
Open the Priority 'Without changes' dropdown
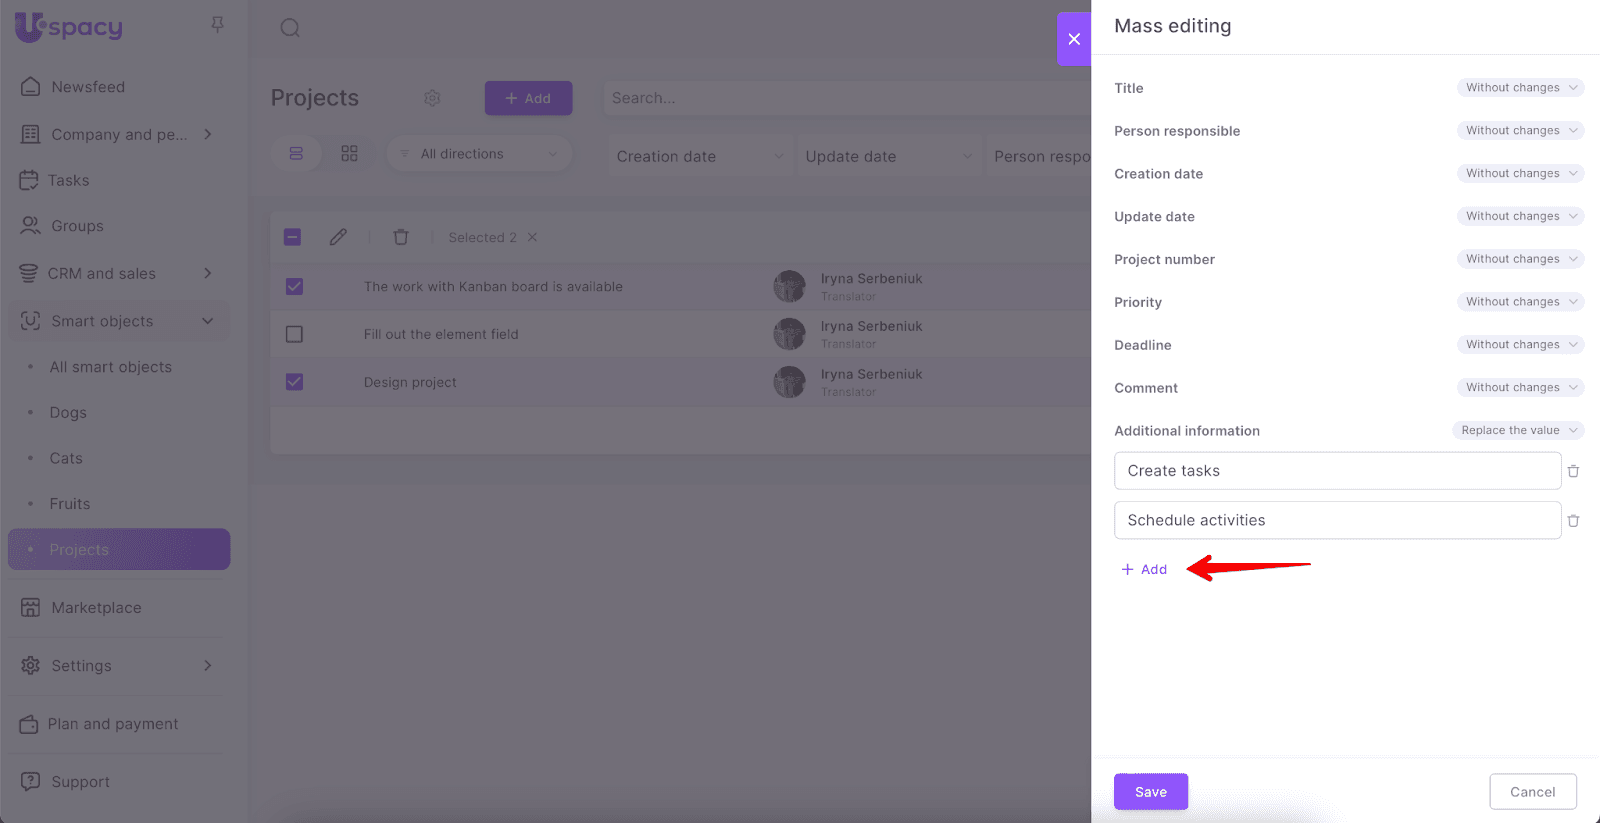click(1520, 302)
